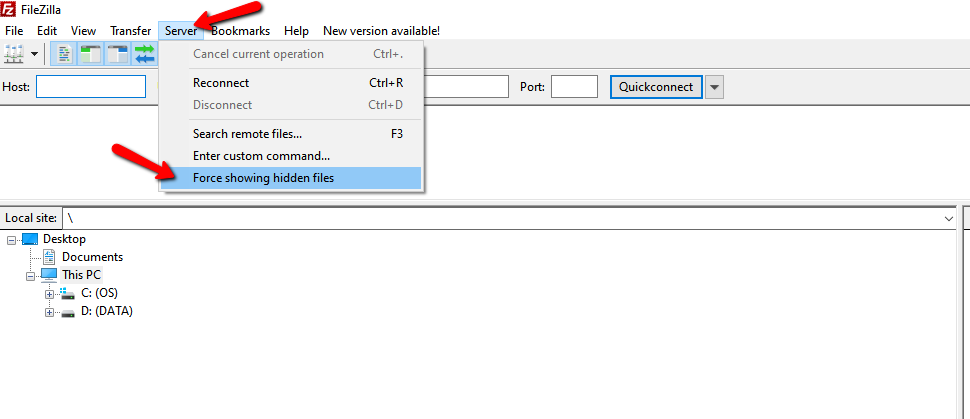Viewport: 970px width, 419px height.
Task: Select Desktop in the local tree
Action: (64, 239)
